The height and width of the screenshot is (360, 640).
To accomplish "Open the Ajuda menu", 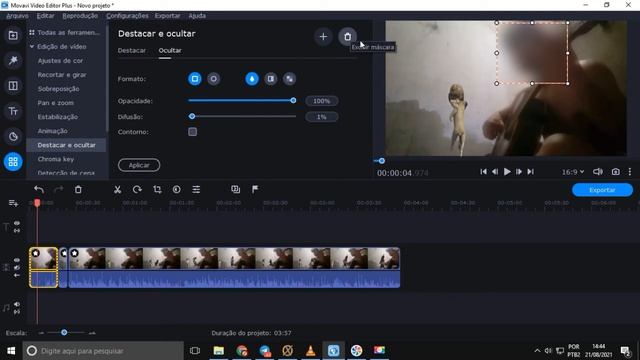I will tap(197, 16).
